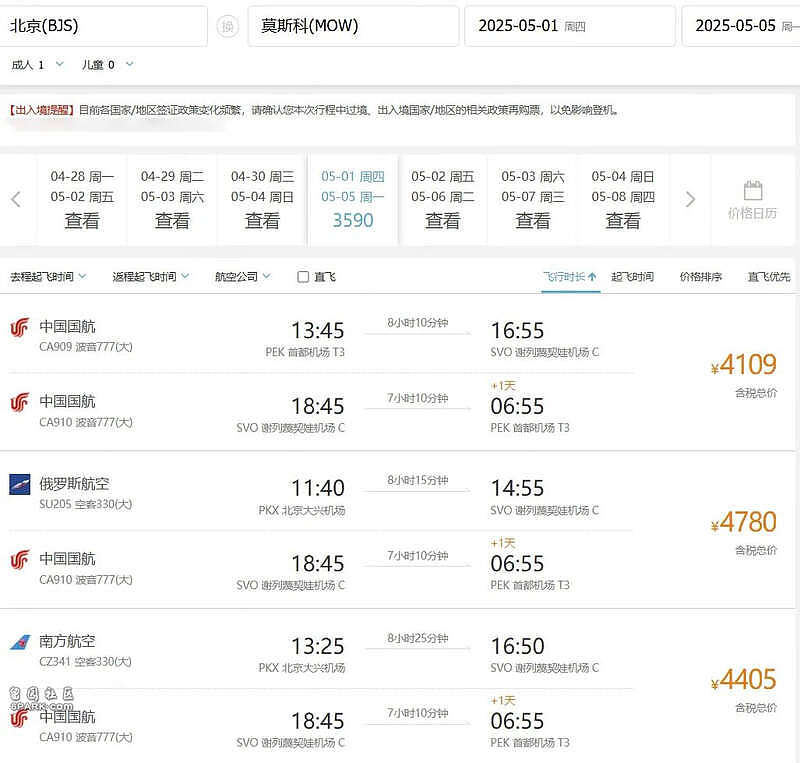Viewport: 800px width, 763px height.
Task: Sort by 直飞优先 direct first
Action: coord(769,277)
